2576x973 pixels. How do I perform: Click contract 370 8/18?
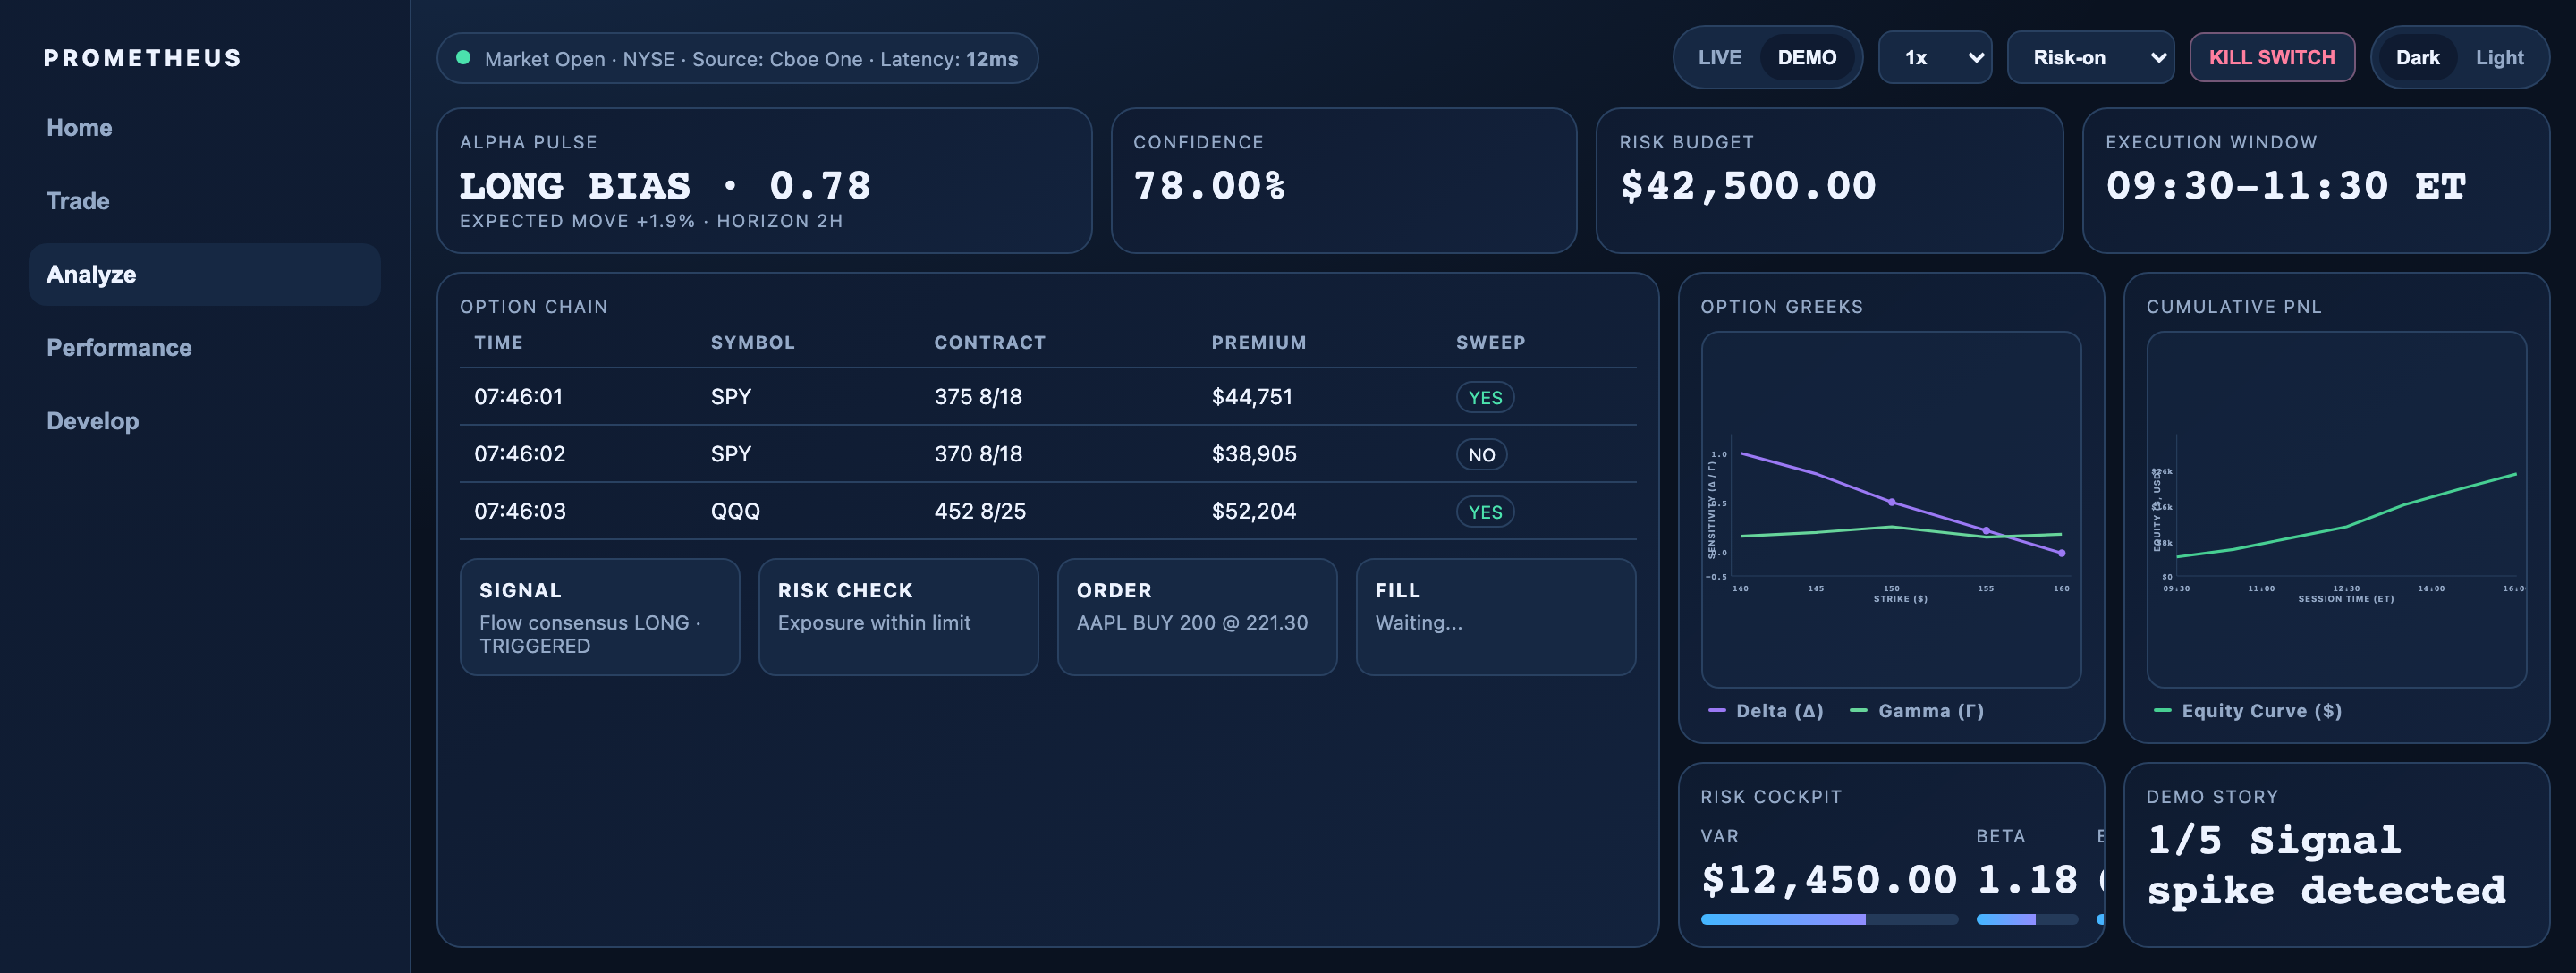pyautogui.click(x=978, y=454)
